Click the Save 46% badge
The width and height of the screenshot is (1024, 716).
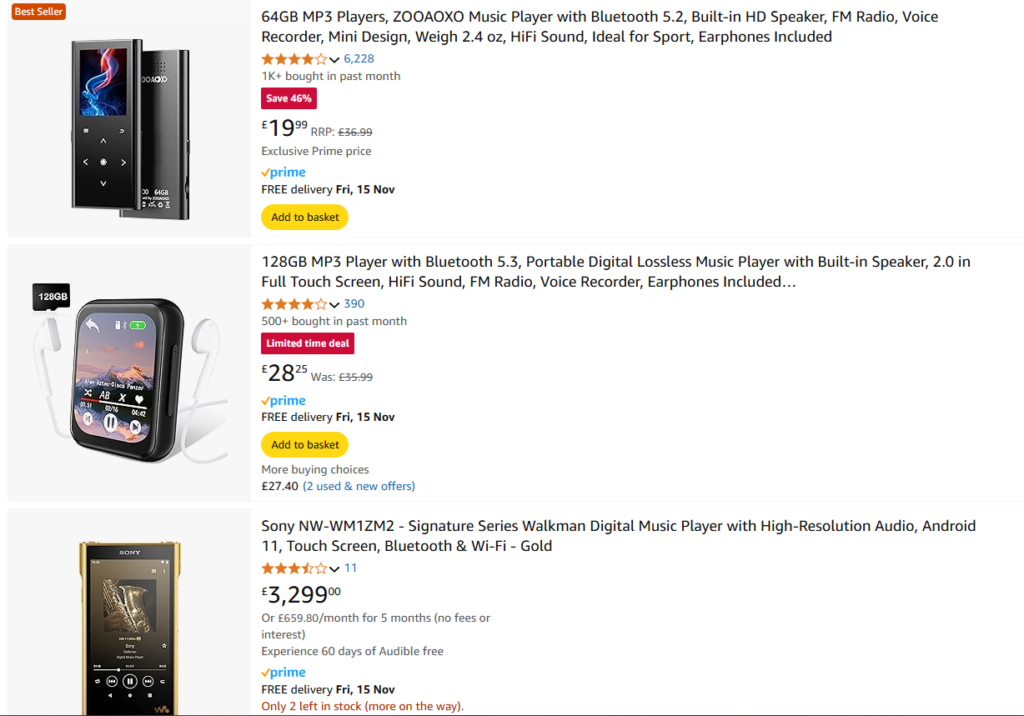(289, 98)
